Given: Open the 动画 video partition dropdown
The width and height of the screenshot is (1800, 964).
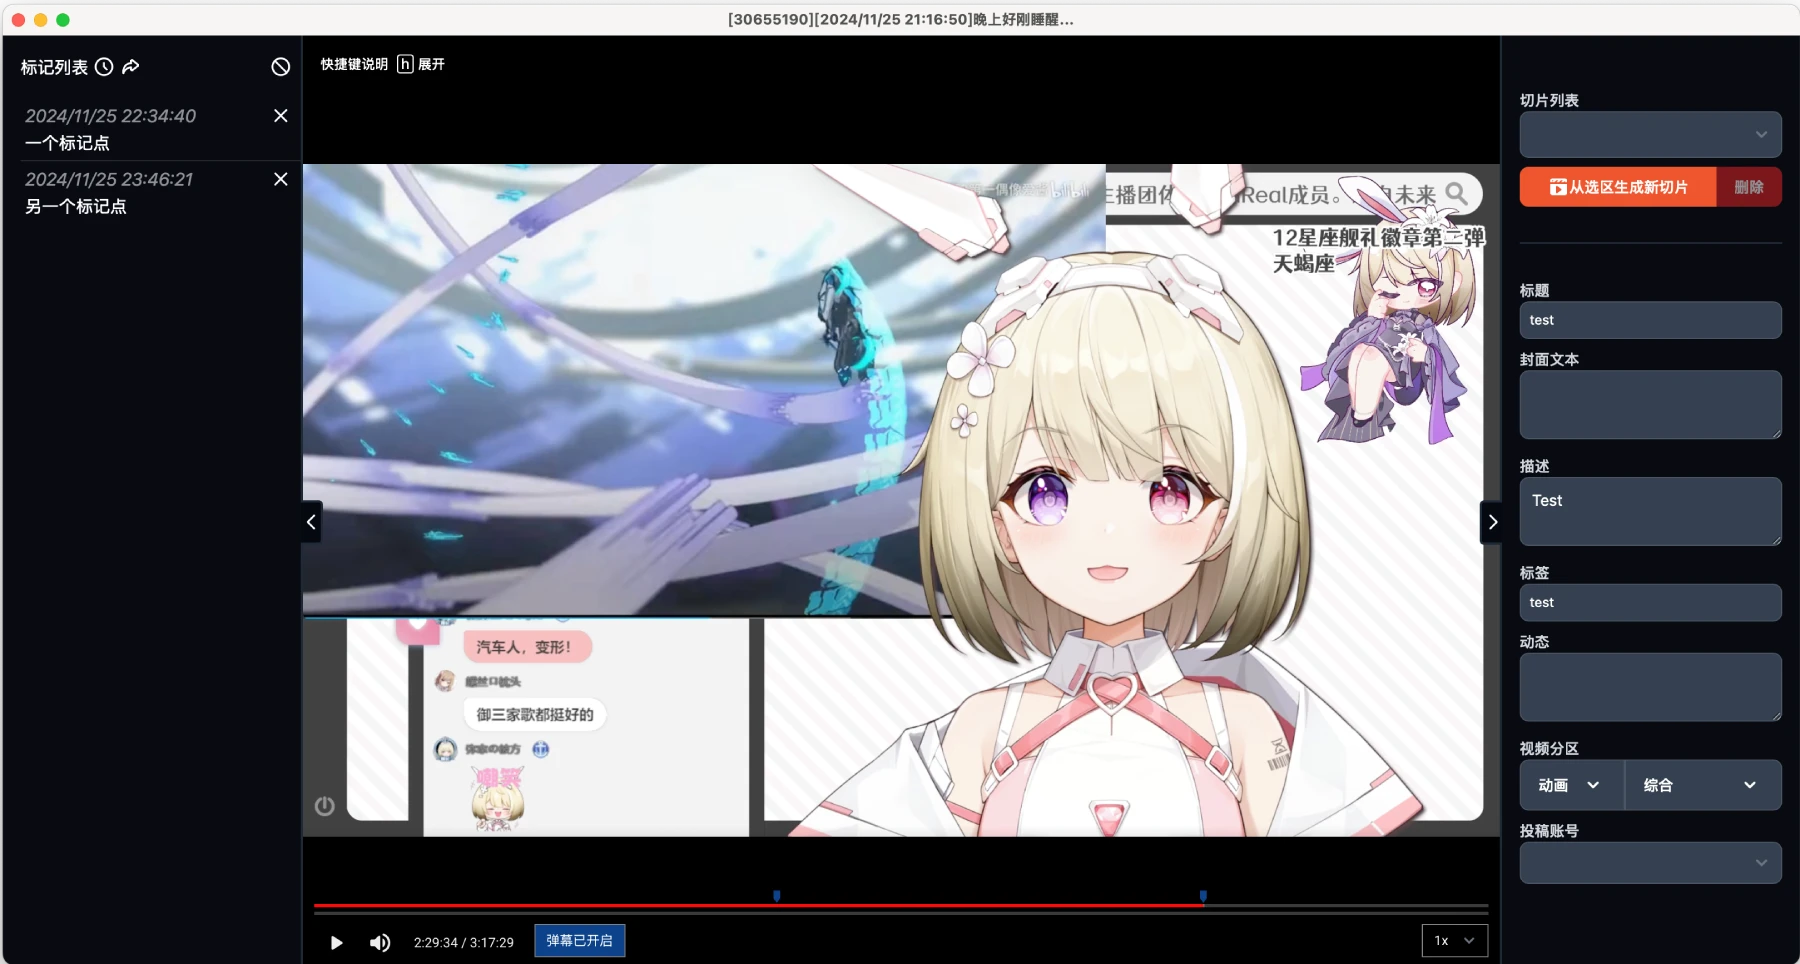Looking at the screenshot, I should [1568, 785].
